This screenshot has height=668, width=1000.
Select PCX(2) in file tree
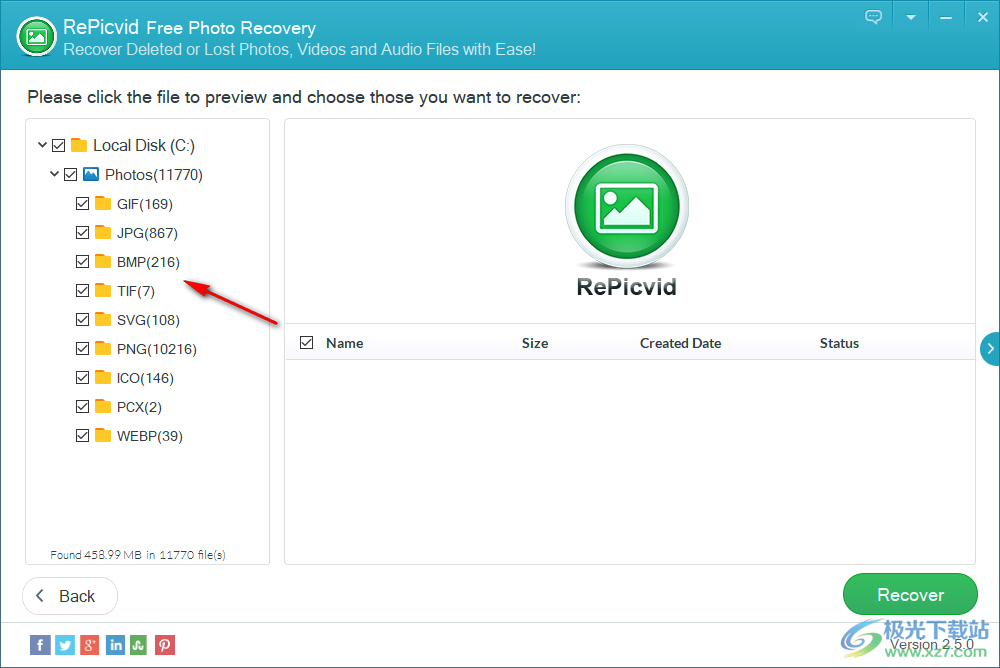140,407
